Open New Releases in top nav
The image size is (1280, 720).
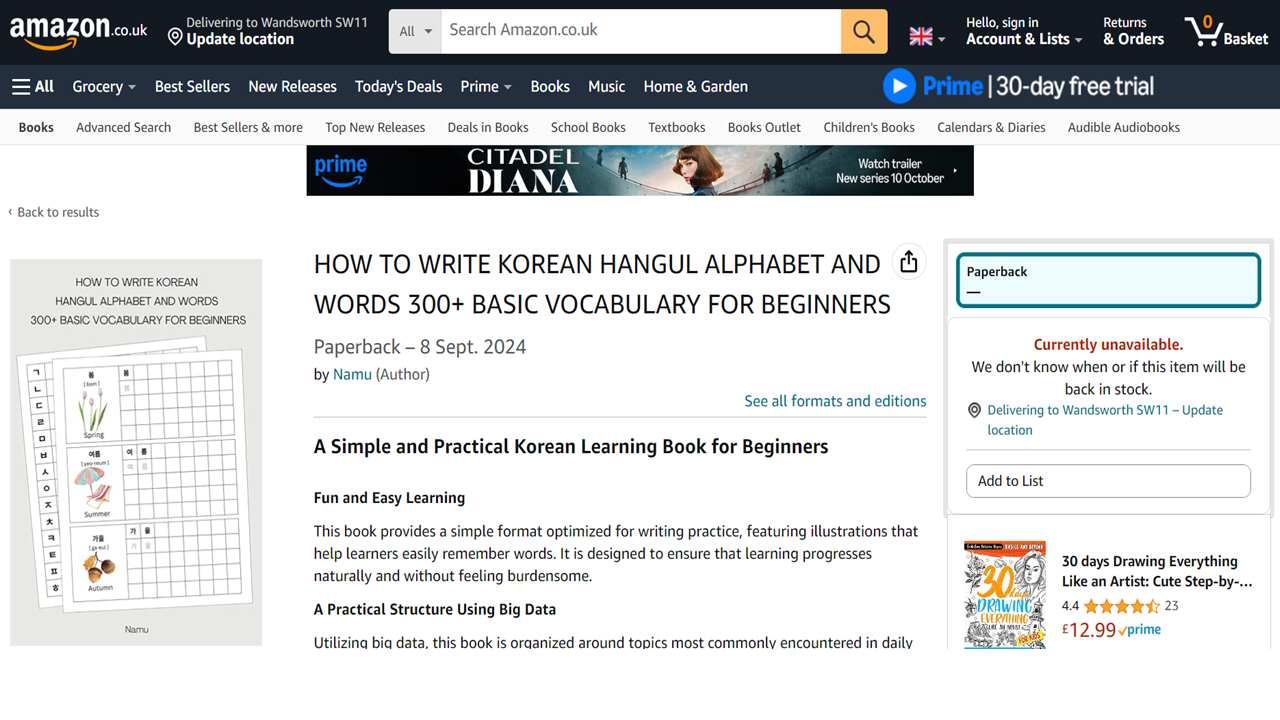click(x=292, y=87)
